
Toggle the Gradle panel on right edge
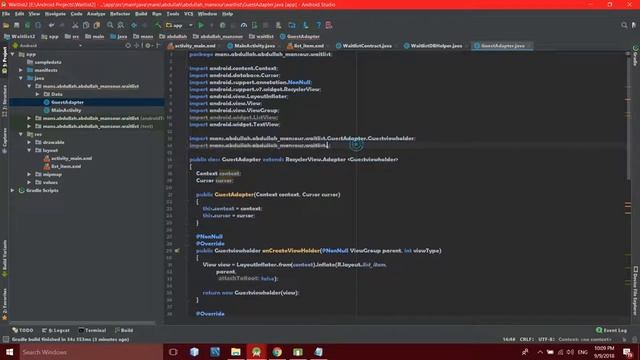[x=636, y=56]
